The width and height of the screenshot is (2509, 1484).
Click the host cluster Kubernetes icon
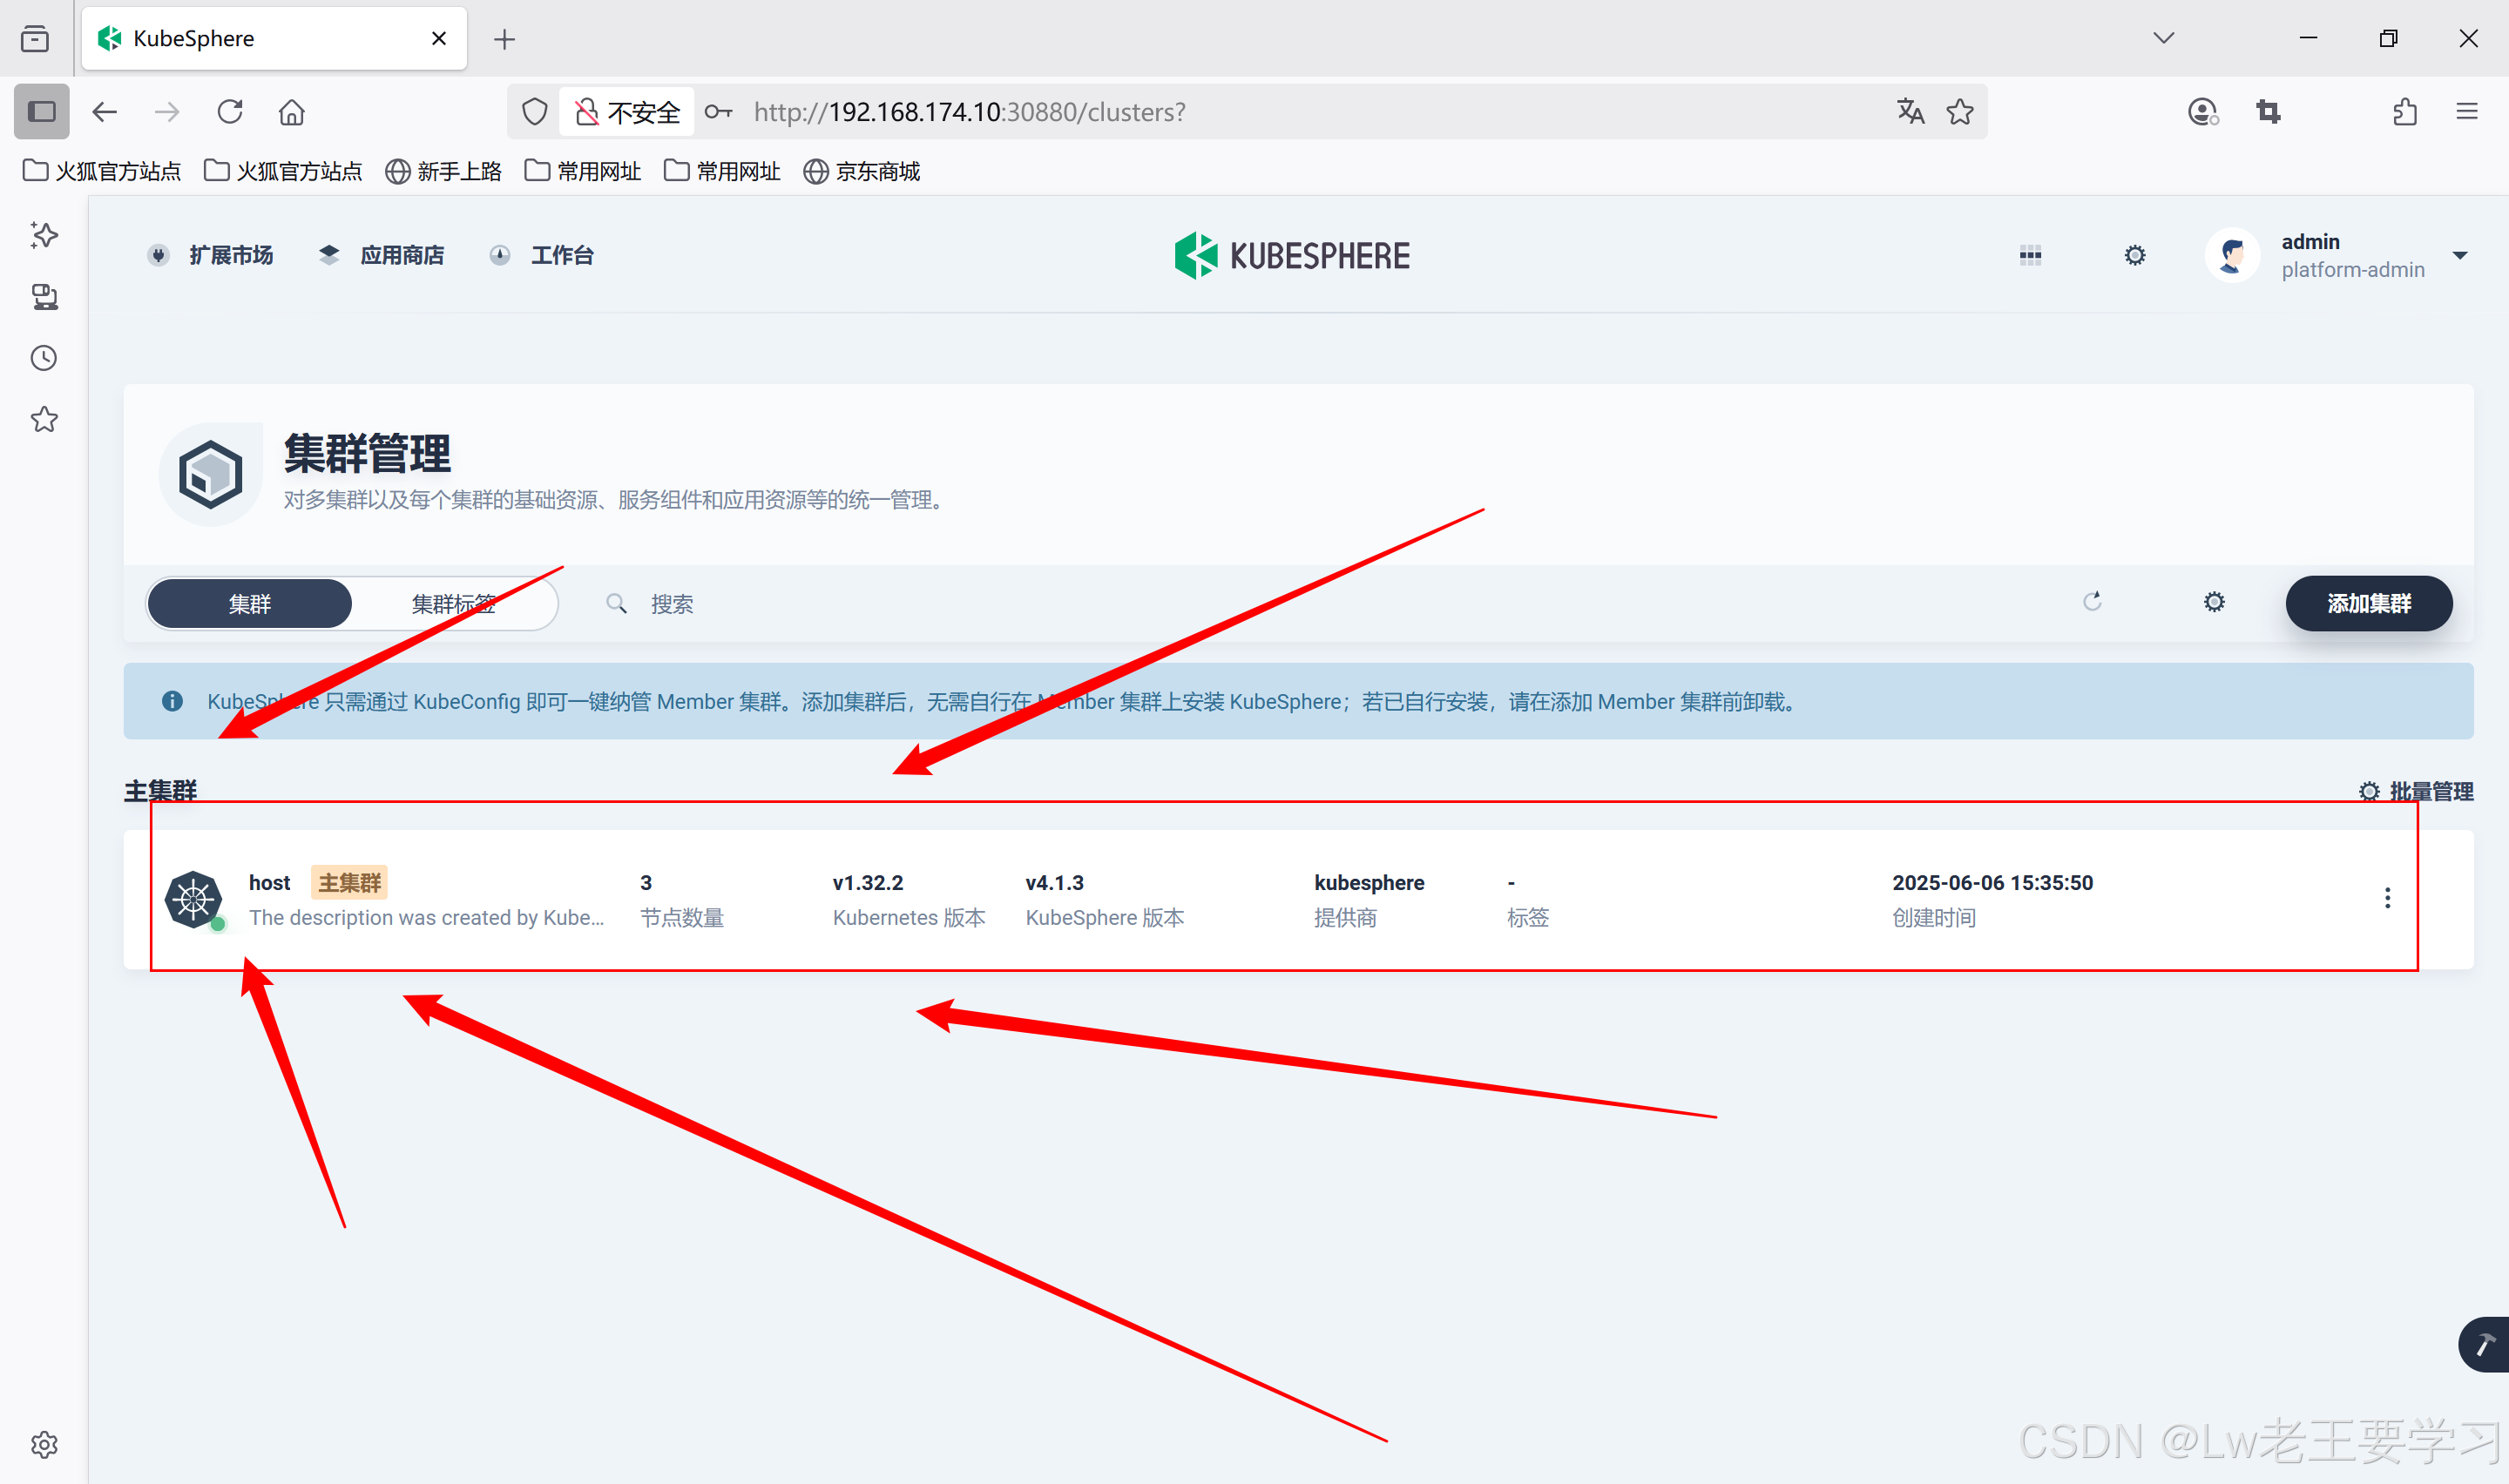(x=194, y=900)
